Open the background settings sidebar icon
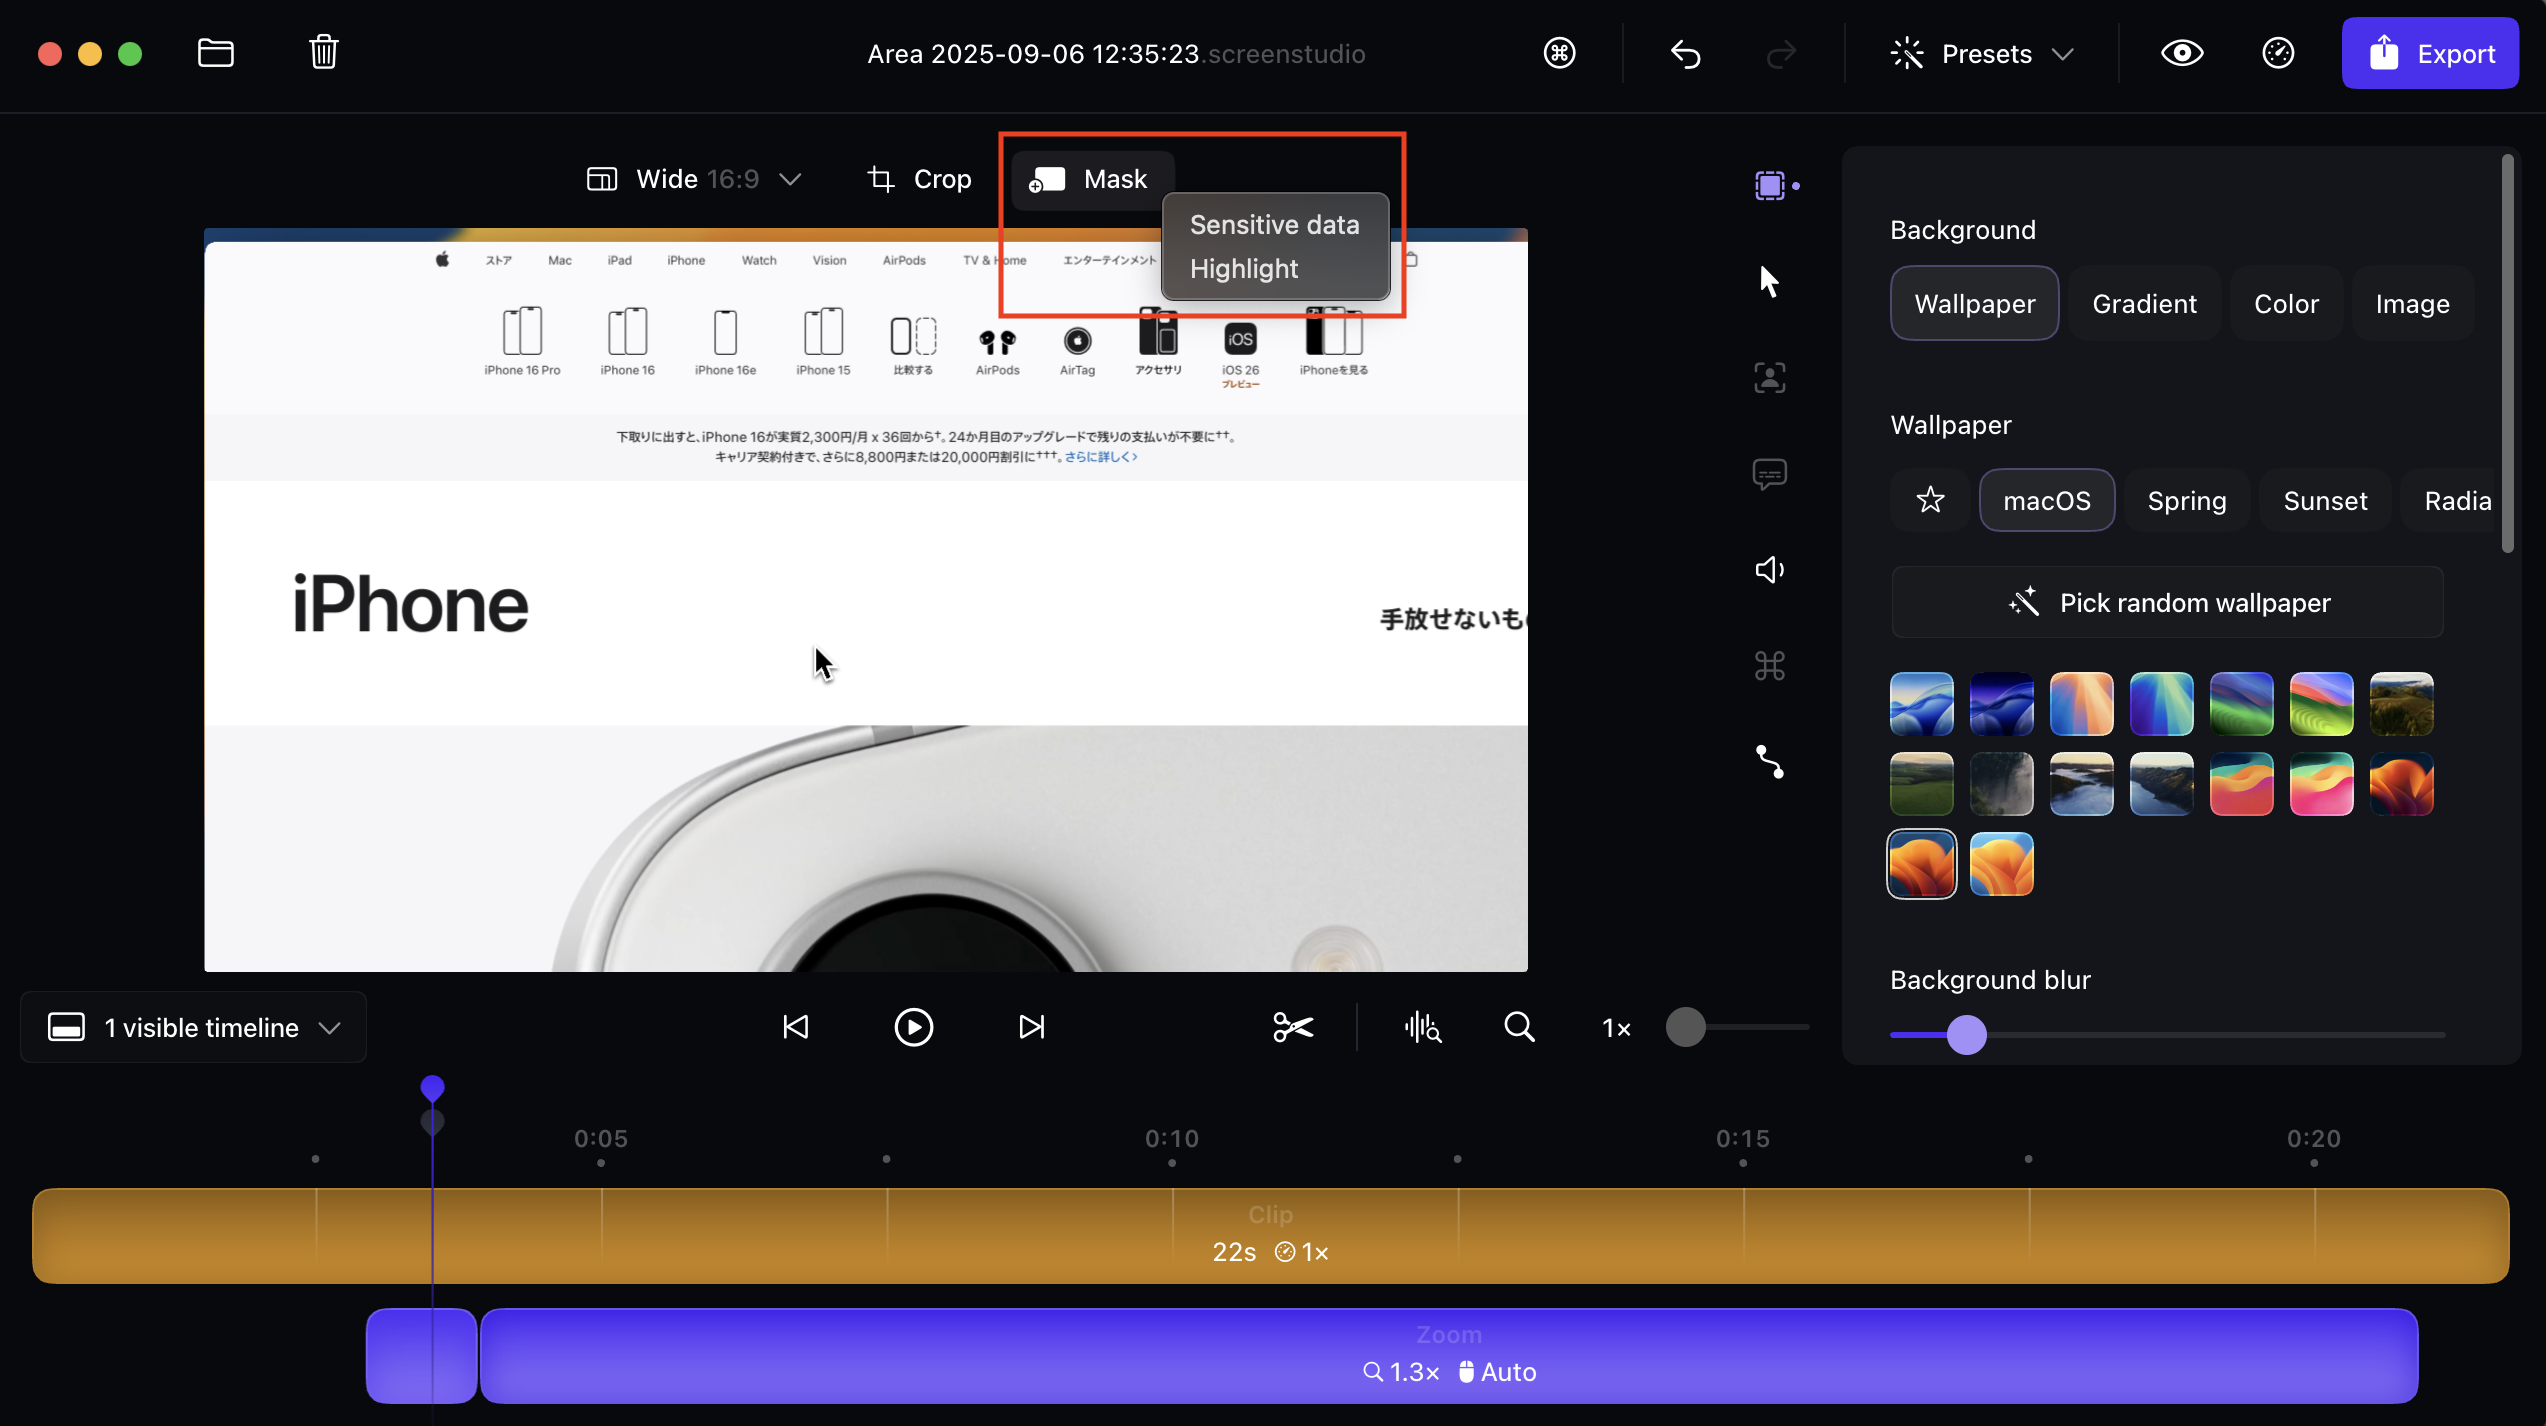2546x1426 pixels. 1770,186
